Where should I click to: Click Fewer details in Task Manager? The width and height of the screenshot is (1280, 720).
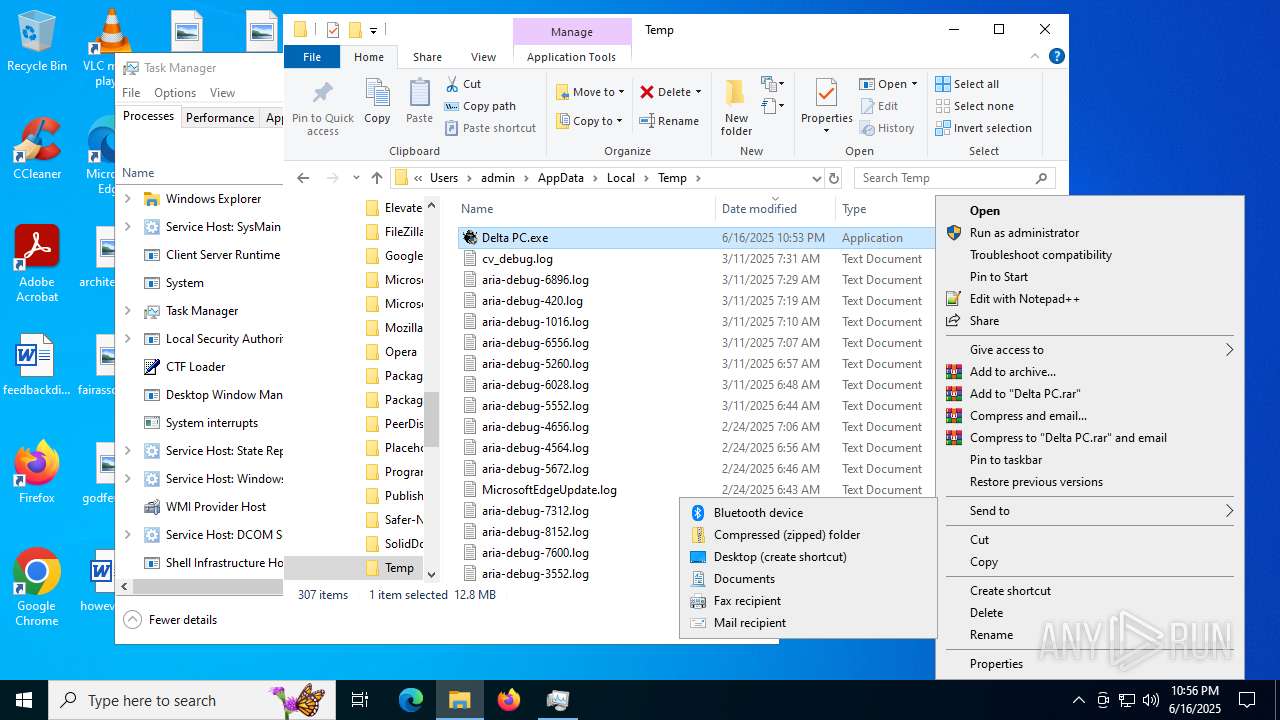[171, 620]
